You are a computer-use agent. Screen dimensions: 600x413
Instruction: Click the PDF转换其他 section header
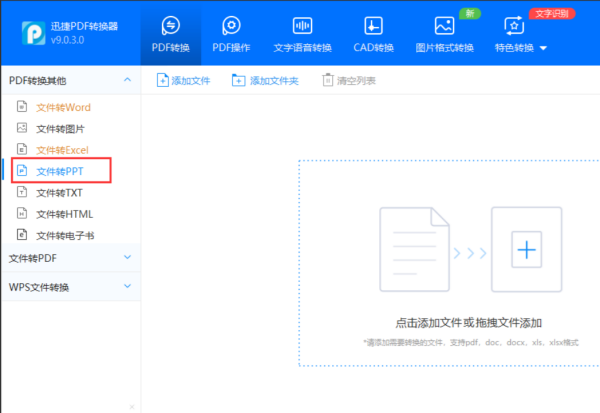coord(71,80)
